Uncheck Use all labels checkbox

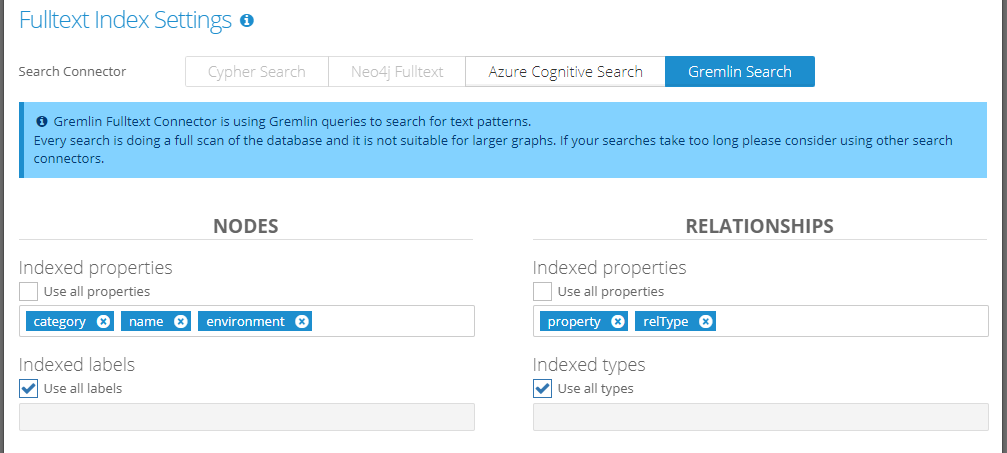[x=29, y=388]
